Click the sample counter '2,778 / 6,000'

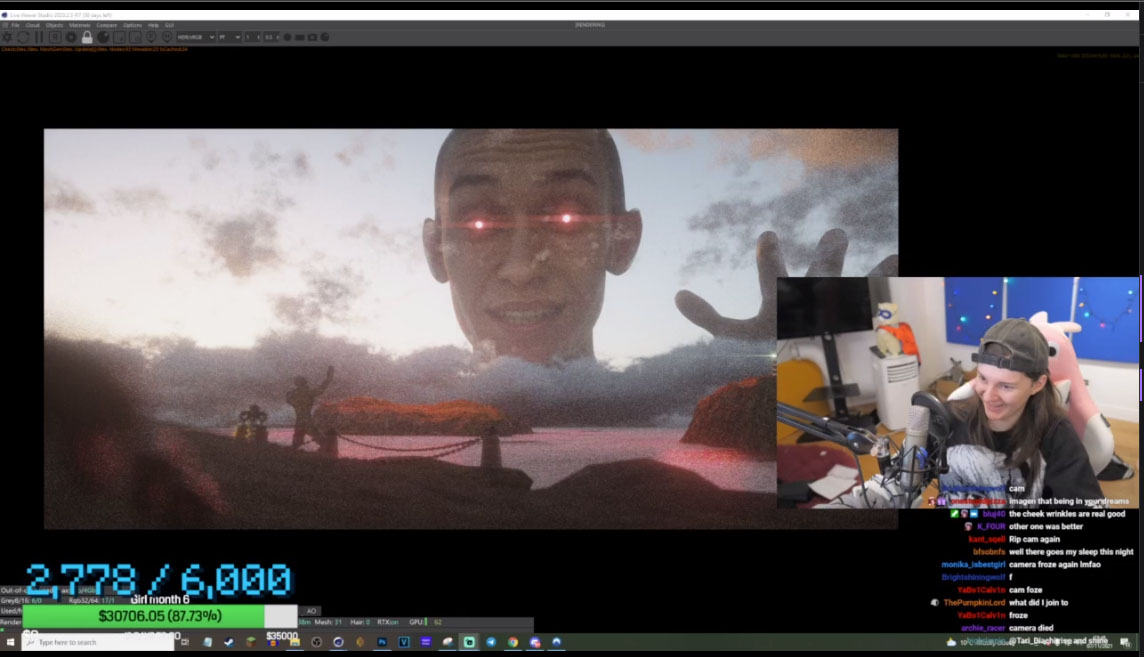point(158,580)
